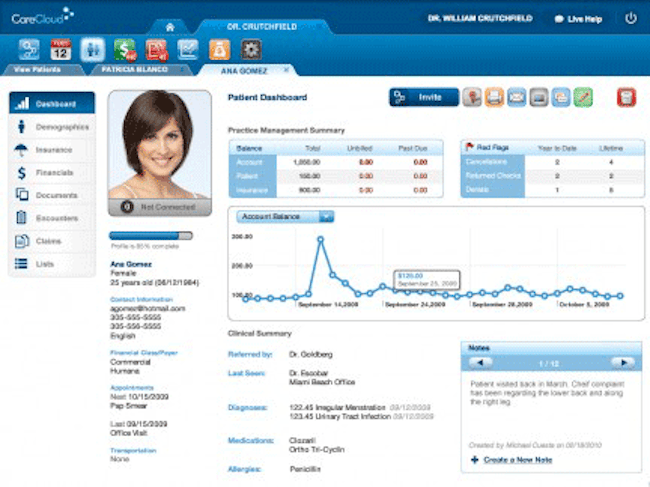Click the chart peak data point
Image resolution: width=650 pixels, height=487 pixels.
[x=320, y=239]
